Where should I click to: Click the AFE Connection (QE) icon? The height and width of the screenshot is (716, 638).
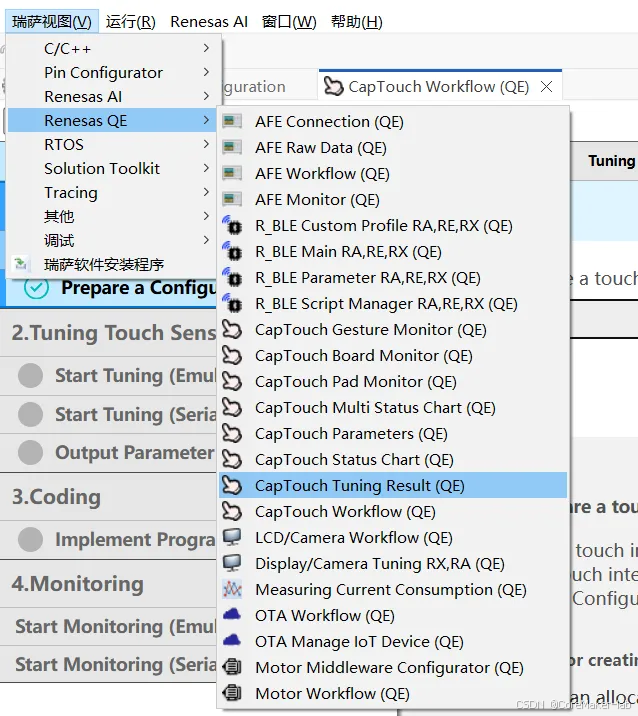pyautogui.click(x=232, y=121)
